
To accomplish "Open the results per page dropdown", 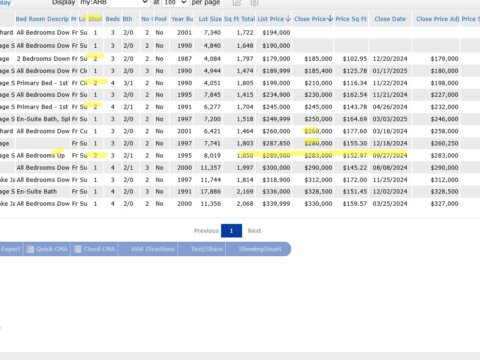I will click(x=175, y=3).
